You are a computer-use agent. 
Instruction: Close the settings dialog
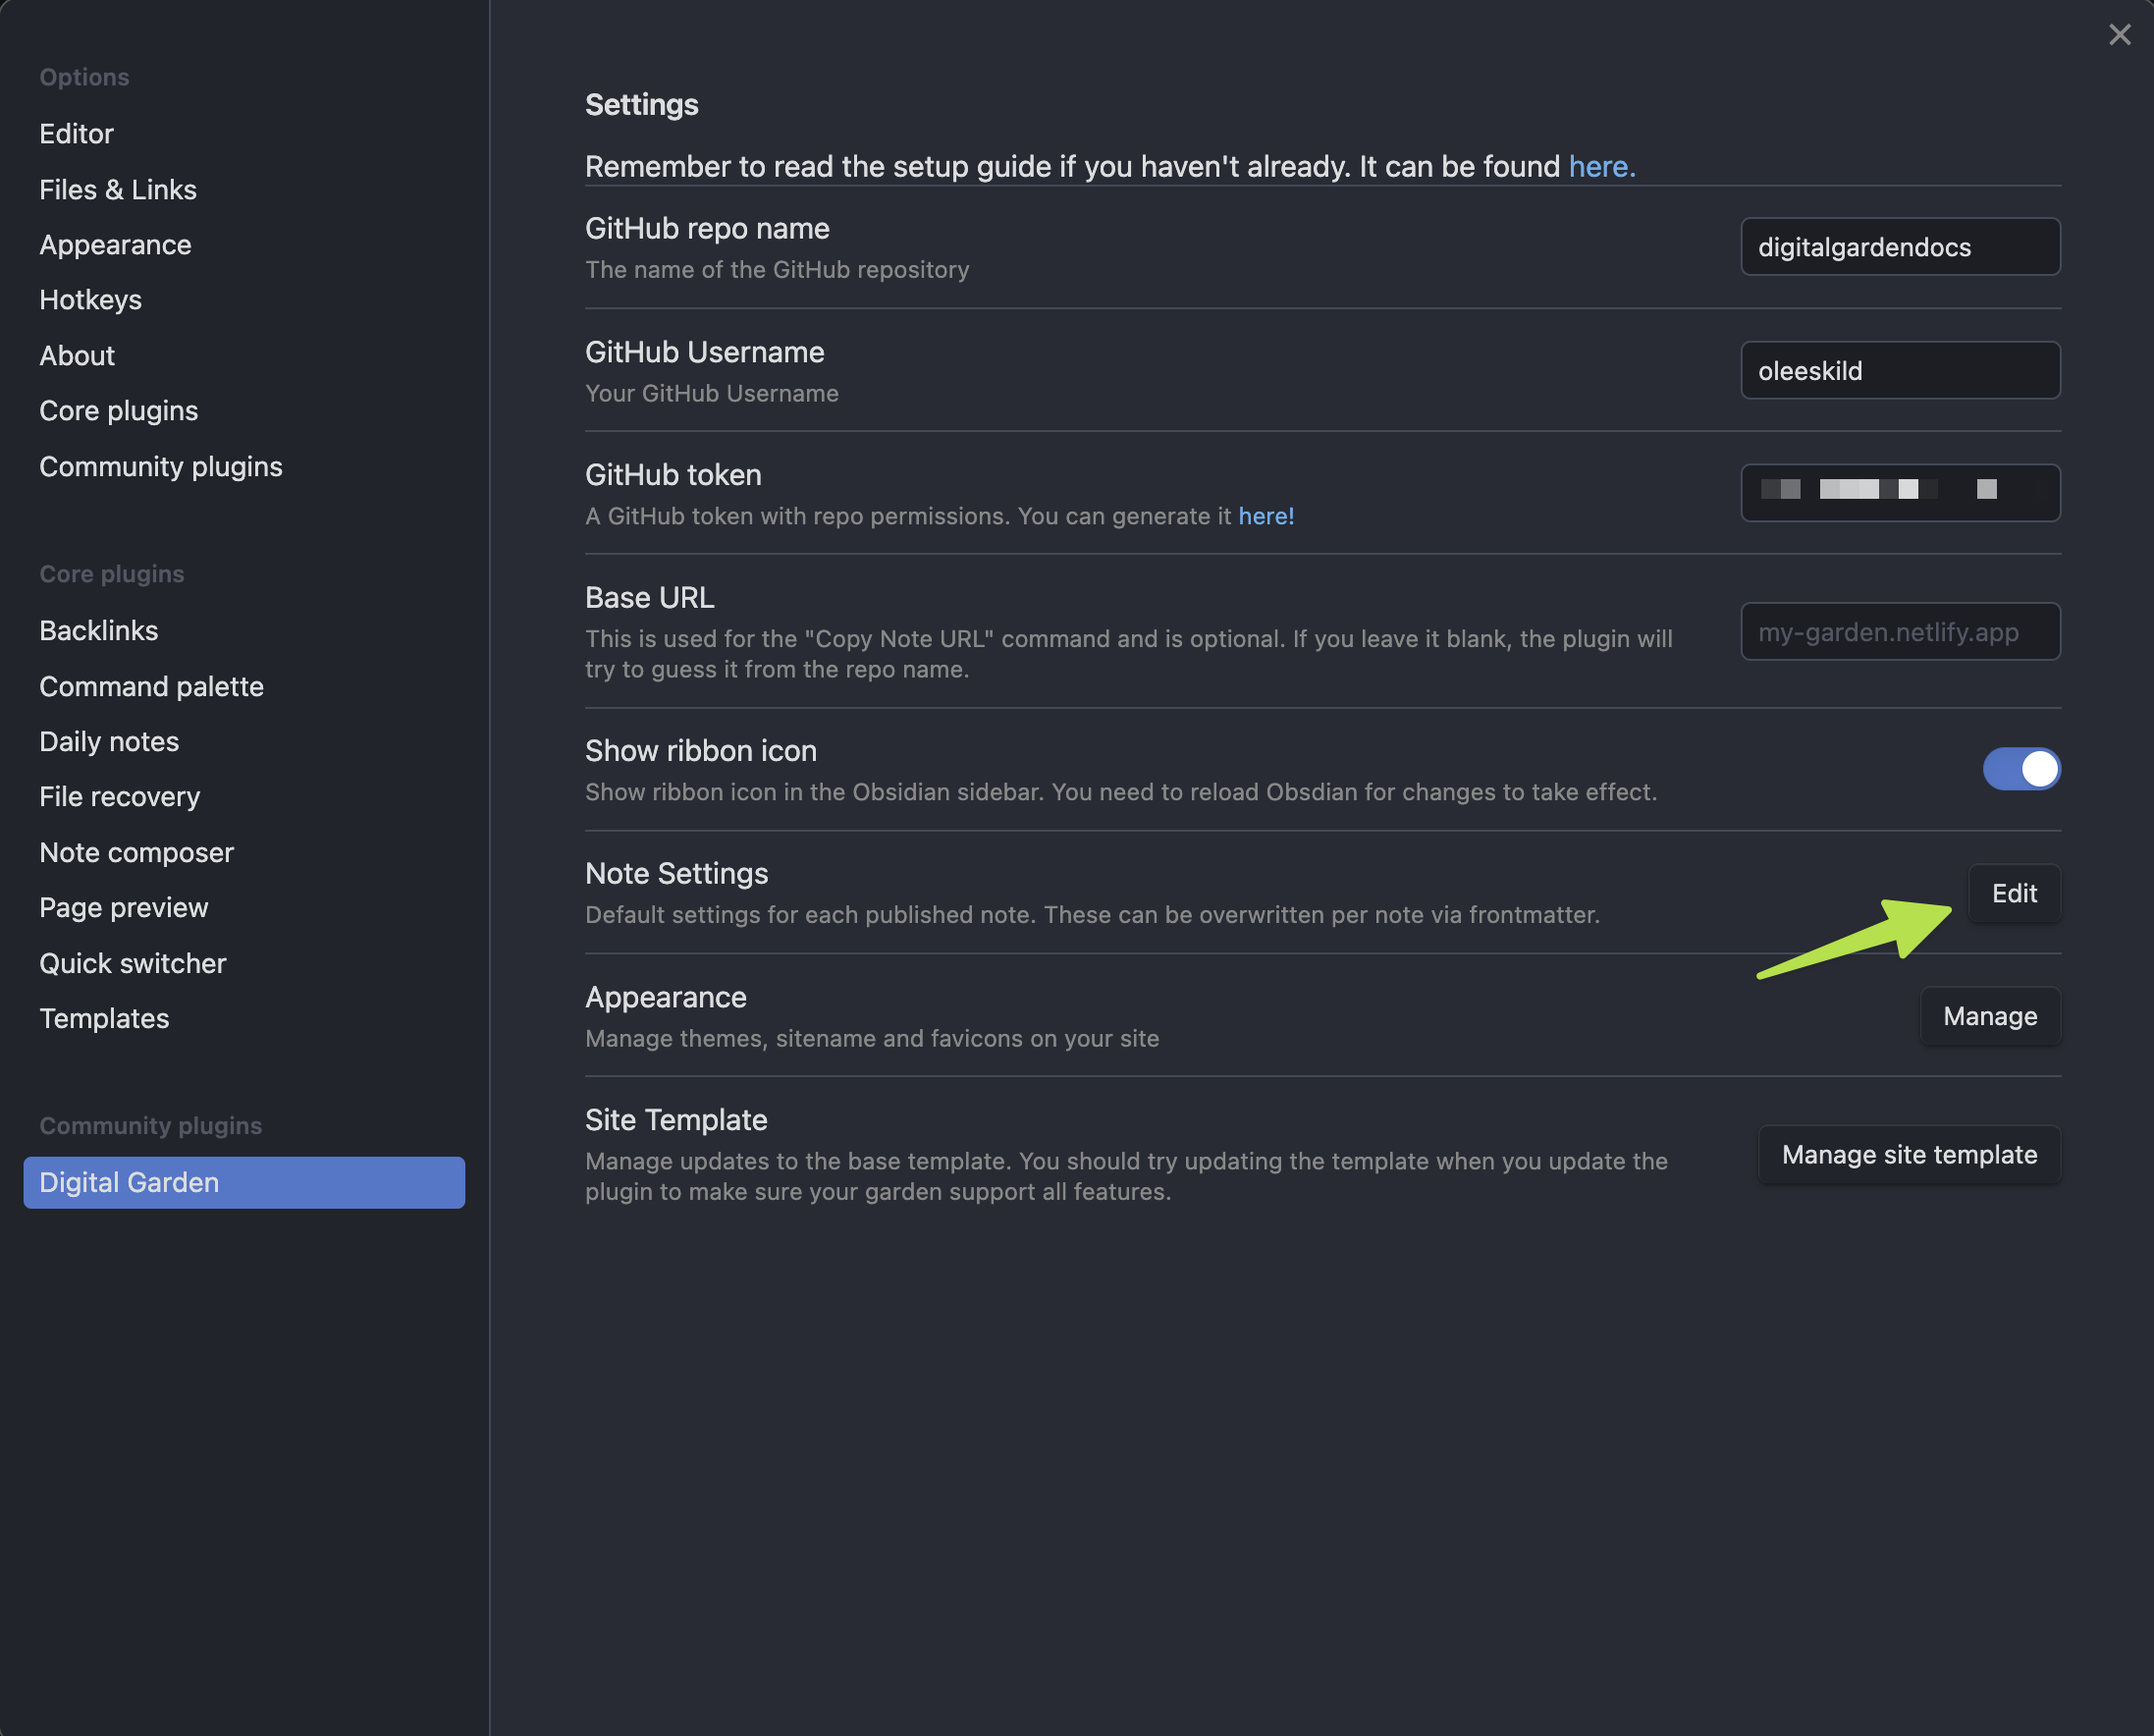pyautogui.click(x=2118, y=35)
